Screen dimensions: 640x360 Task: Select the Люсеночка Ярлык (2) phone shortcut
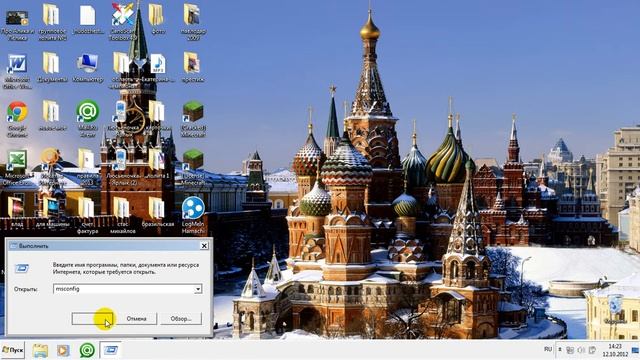click(120, 160)
